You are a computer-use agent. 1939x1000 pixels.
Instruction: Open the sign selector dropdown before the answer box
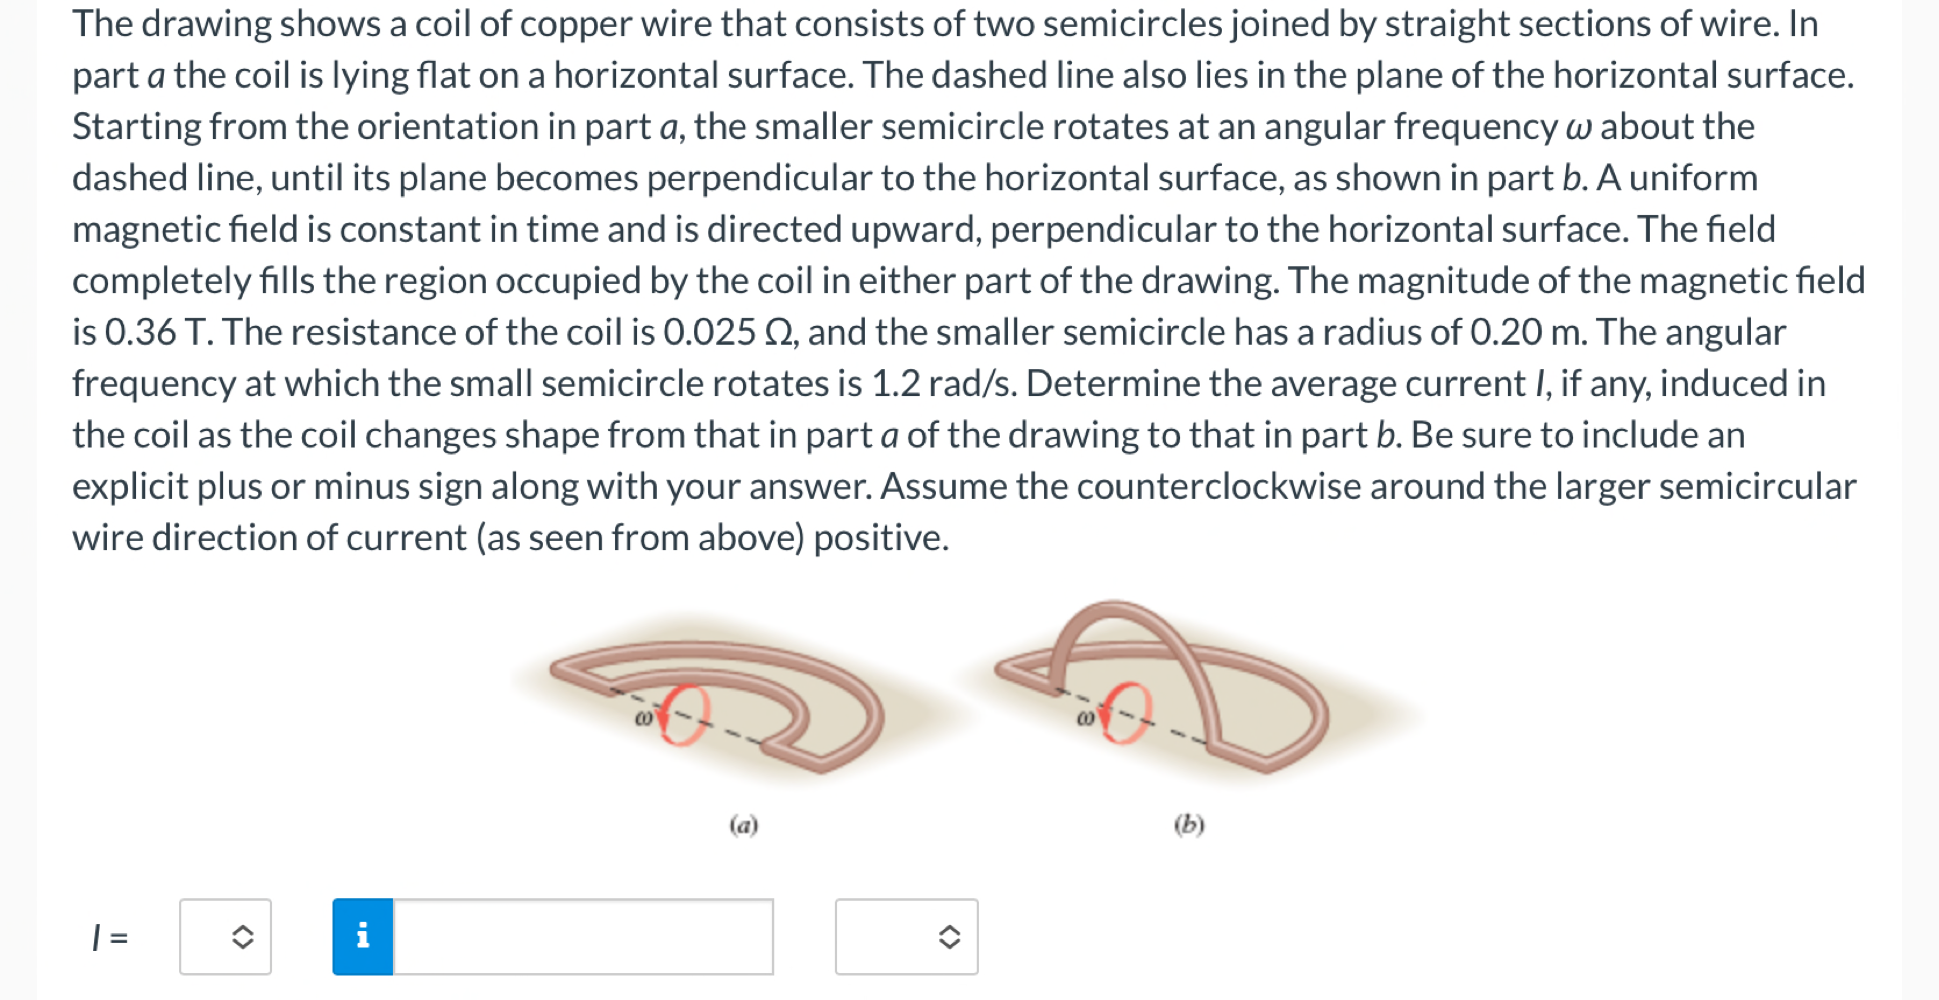tap(225, 937)
